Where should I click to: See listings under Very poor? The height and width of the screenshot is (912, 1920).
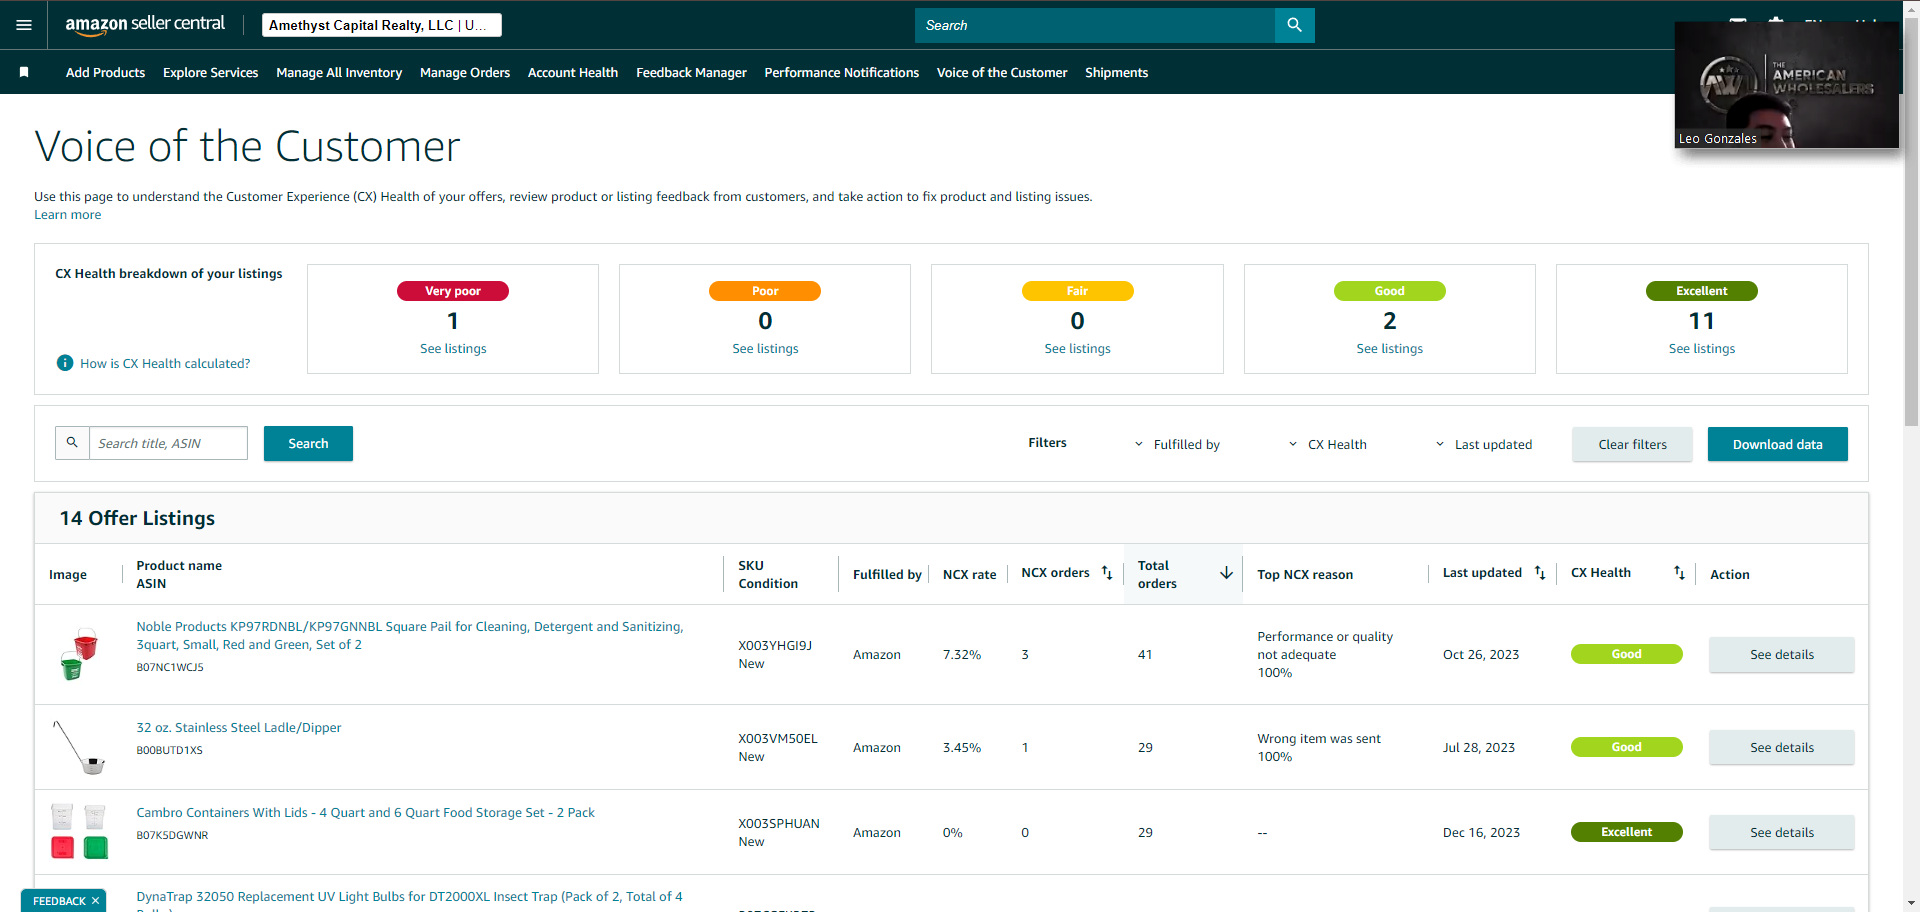pyautogui.click(x=453, y=348)
